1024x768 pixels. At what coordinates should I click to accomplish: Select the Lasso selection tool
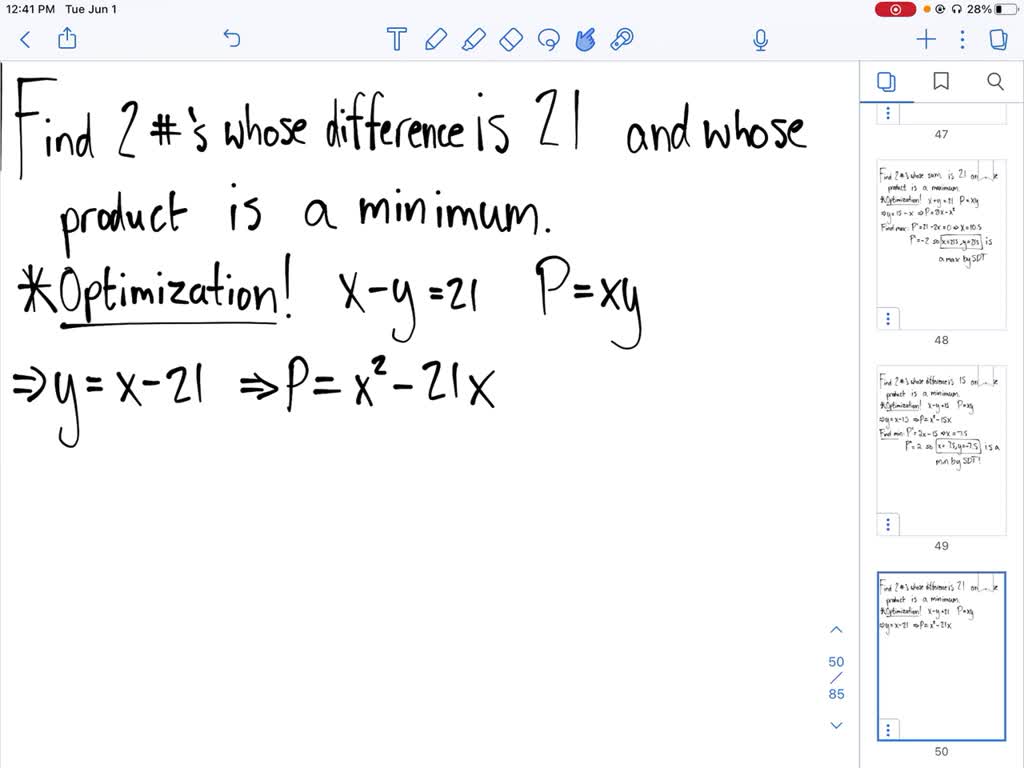point(548,39)
